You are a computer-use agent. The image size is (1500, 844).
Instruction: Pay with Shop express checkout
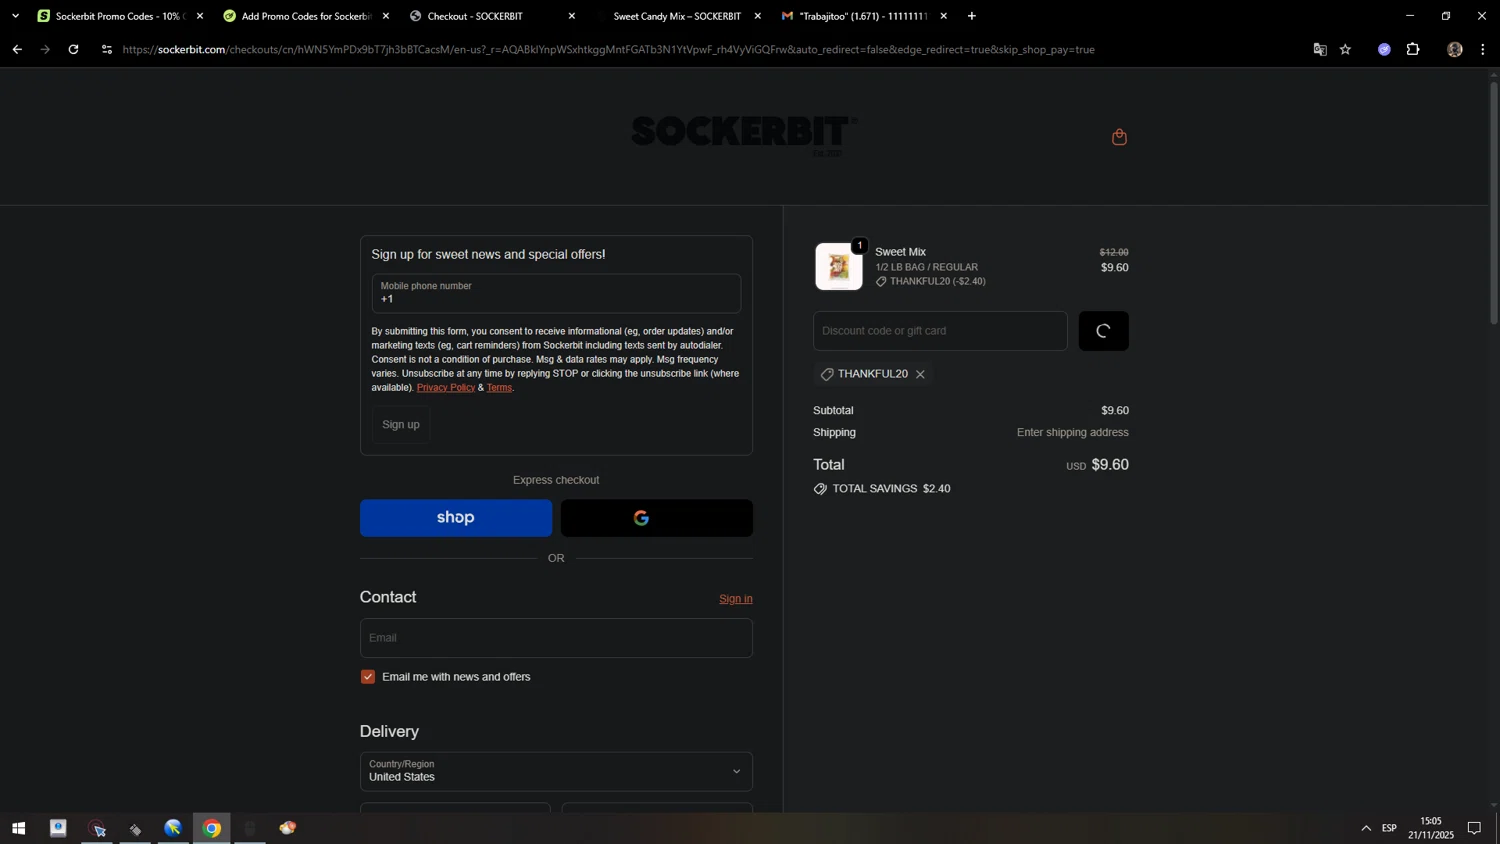456,518
